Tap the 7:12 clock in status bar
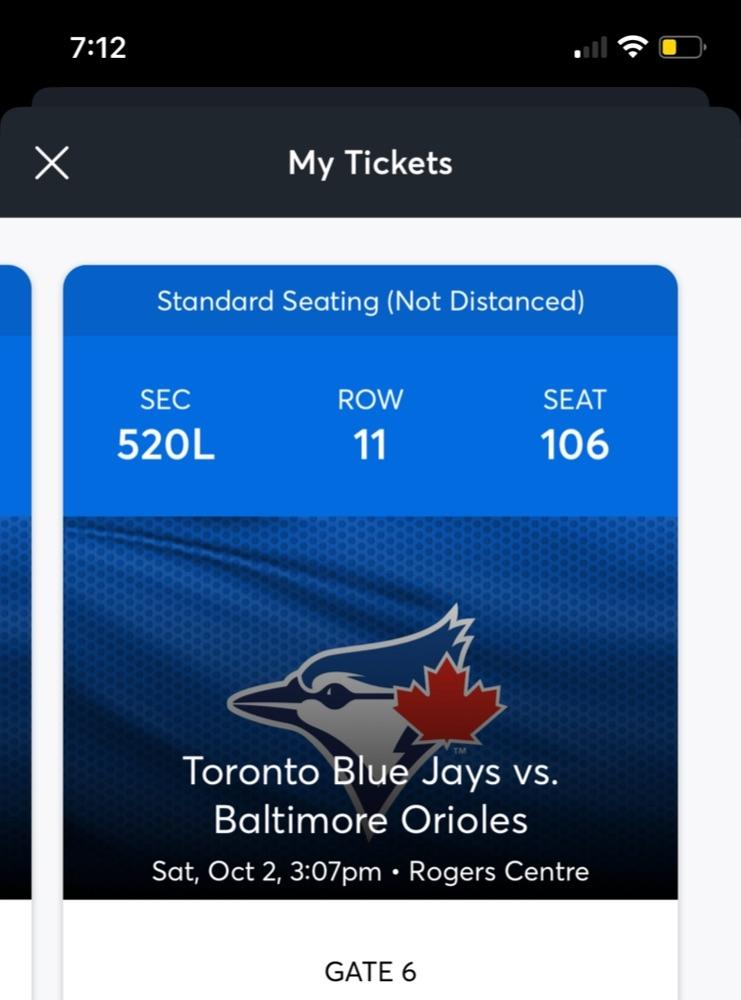This screenshot has height=1000, width=741. coord(98,47)
